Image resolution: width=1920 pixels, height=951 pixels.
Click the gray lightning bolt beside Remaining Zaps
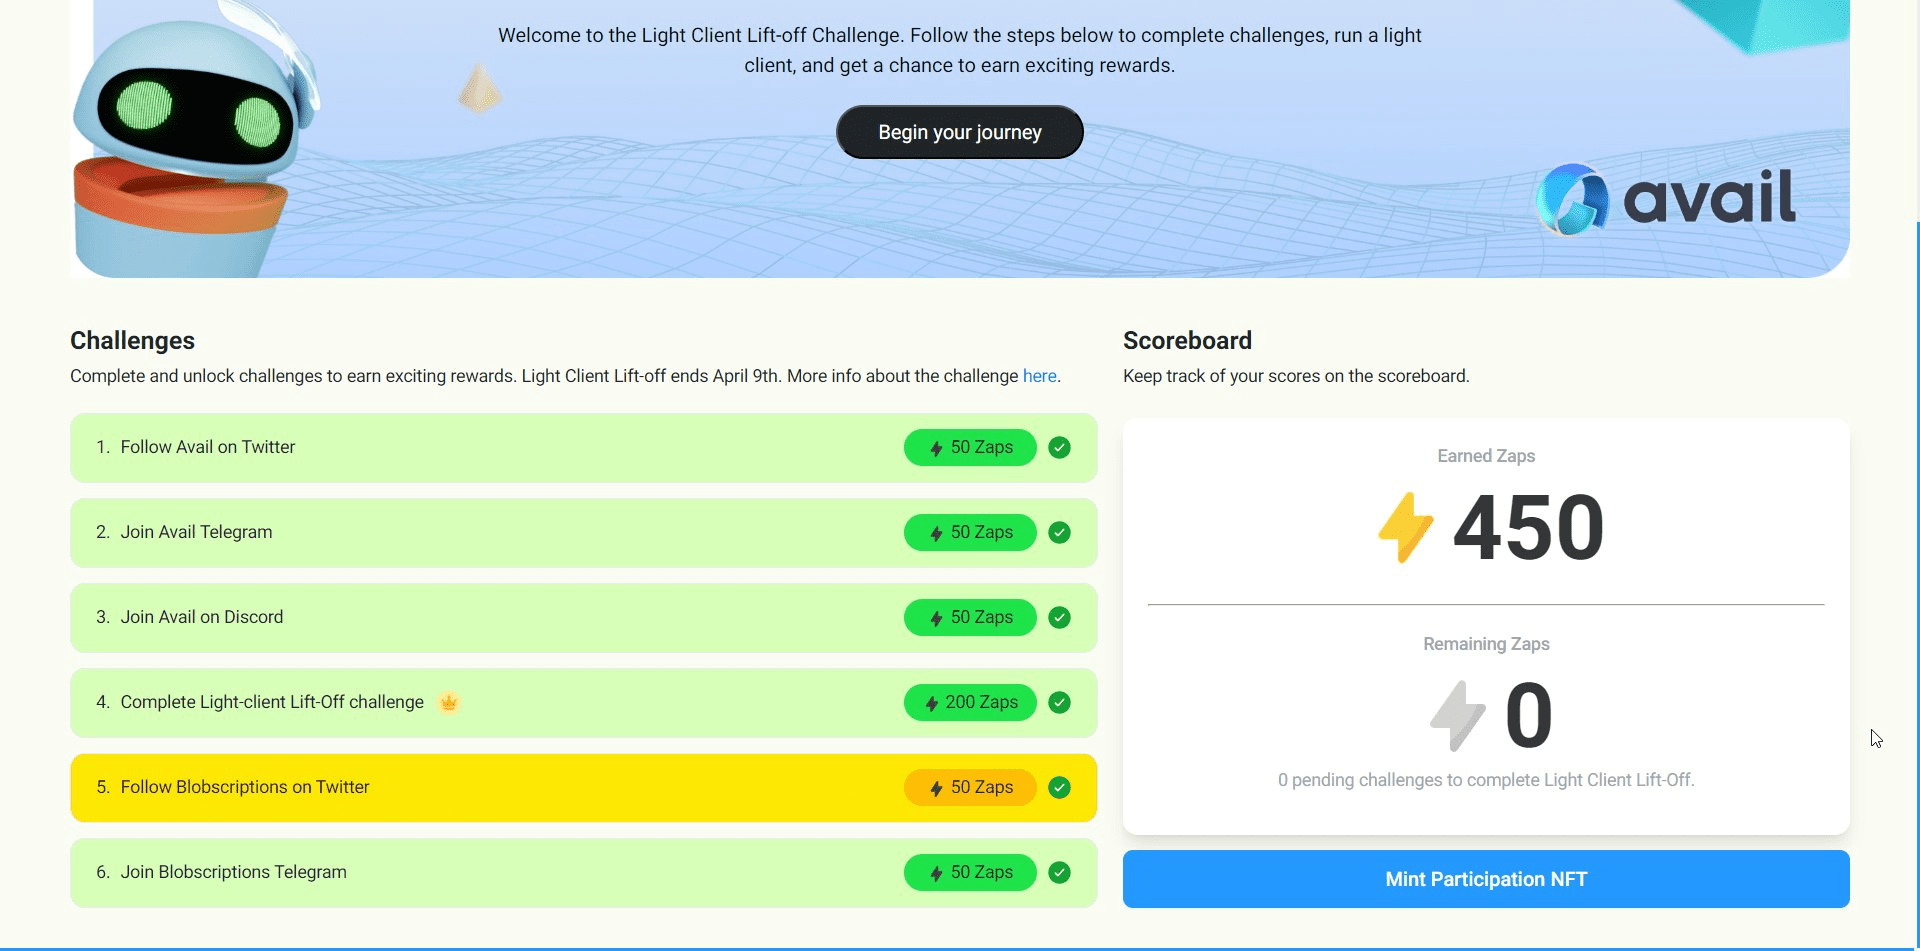coord(1457,715)
